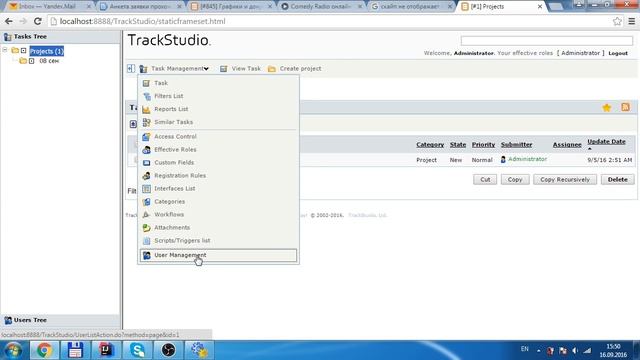Sort the table by Category column
Image resolution: width=640 pixels, height=360 pixels.
(x=430, y=144)
